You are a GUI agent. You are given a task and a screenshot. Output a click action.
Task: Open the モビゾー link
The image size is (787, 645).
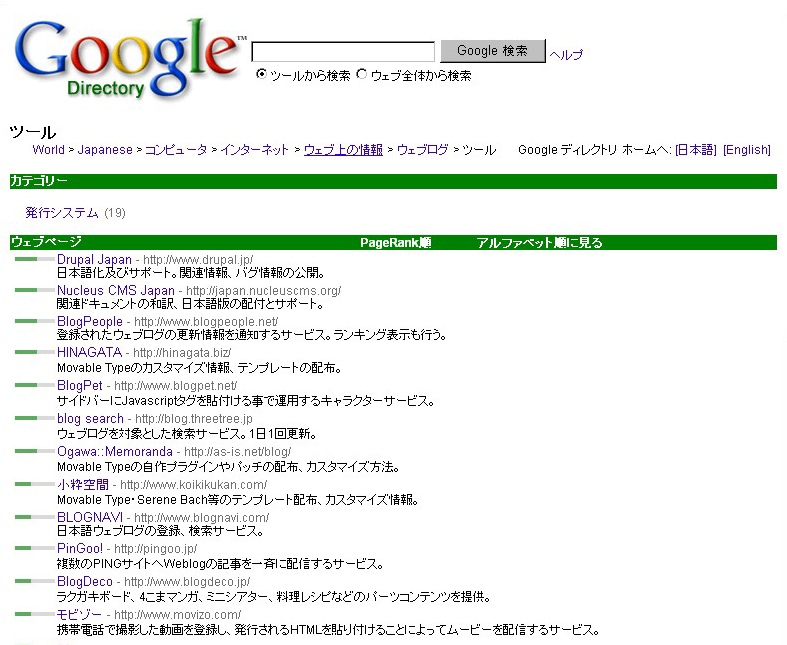point(79,614)
